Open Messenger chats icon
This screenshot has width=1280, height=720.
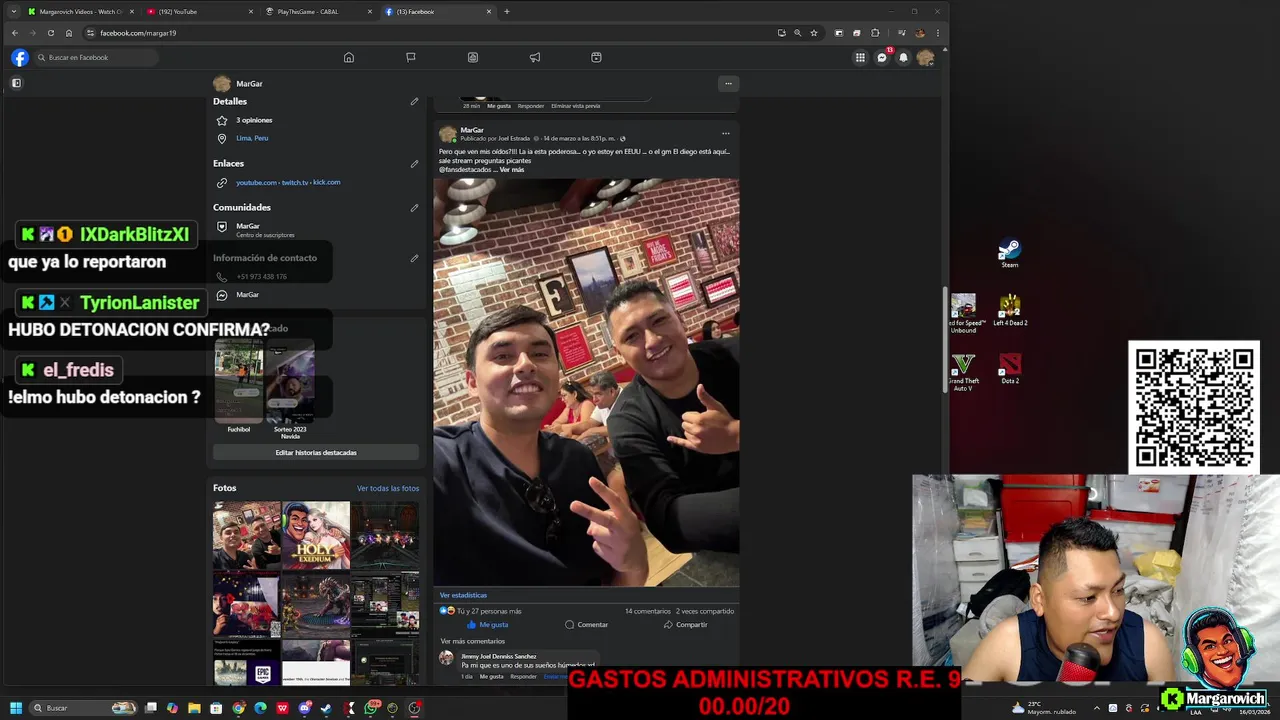click(882, 57)
